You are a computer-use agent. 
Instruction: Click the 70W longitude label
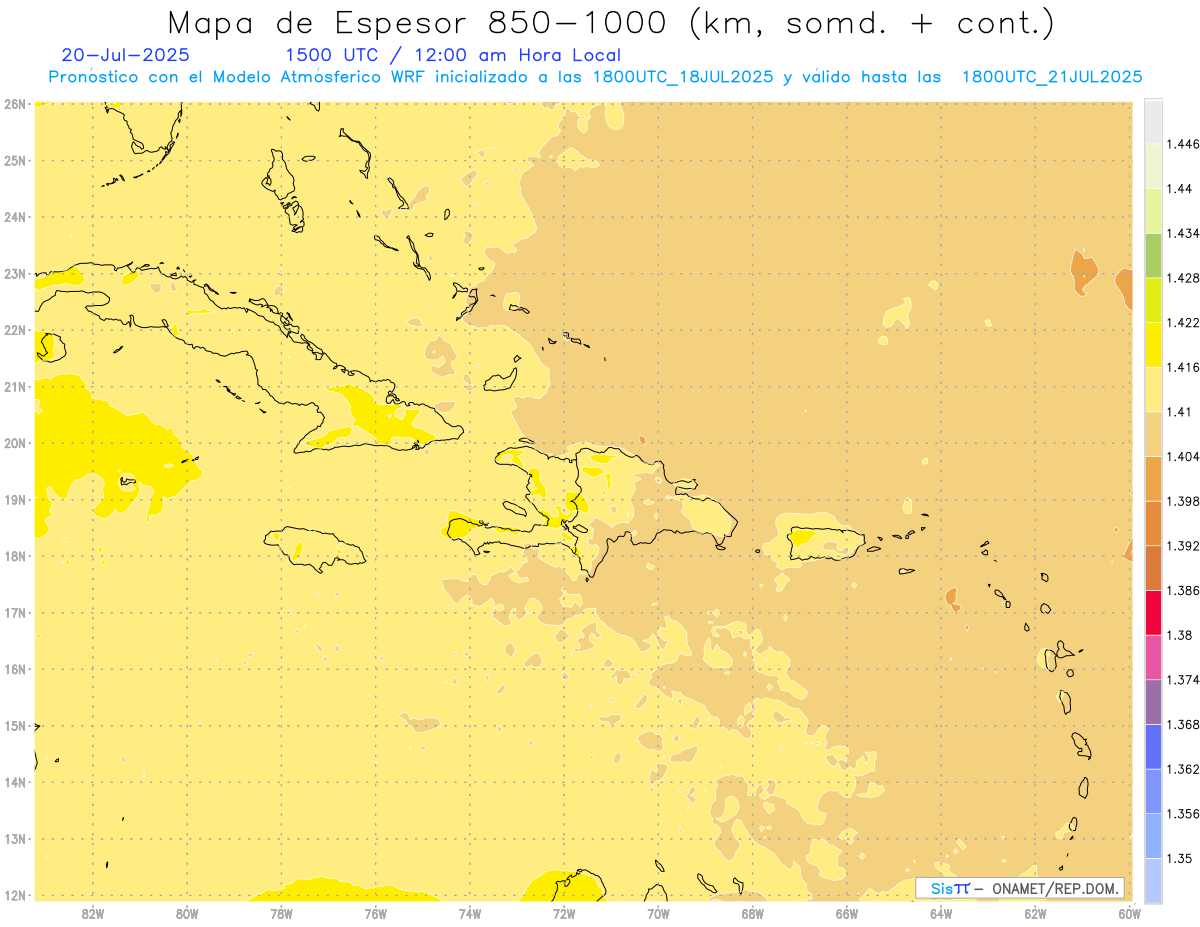658,913
